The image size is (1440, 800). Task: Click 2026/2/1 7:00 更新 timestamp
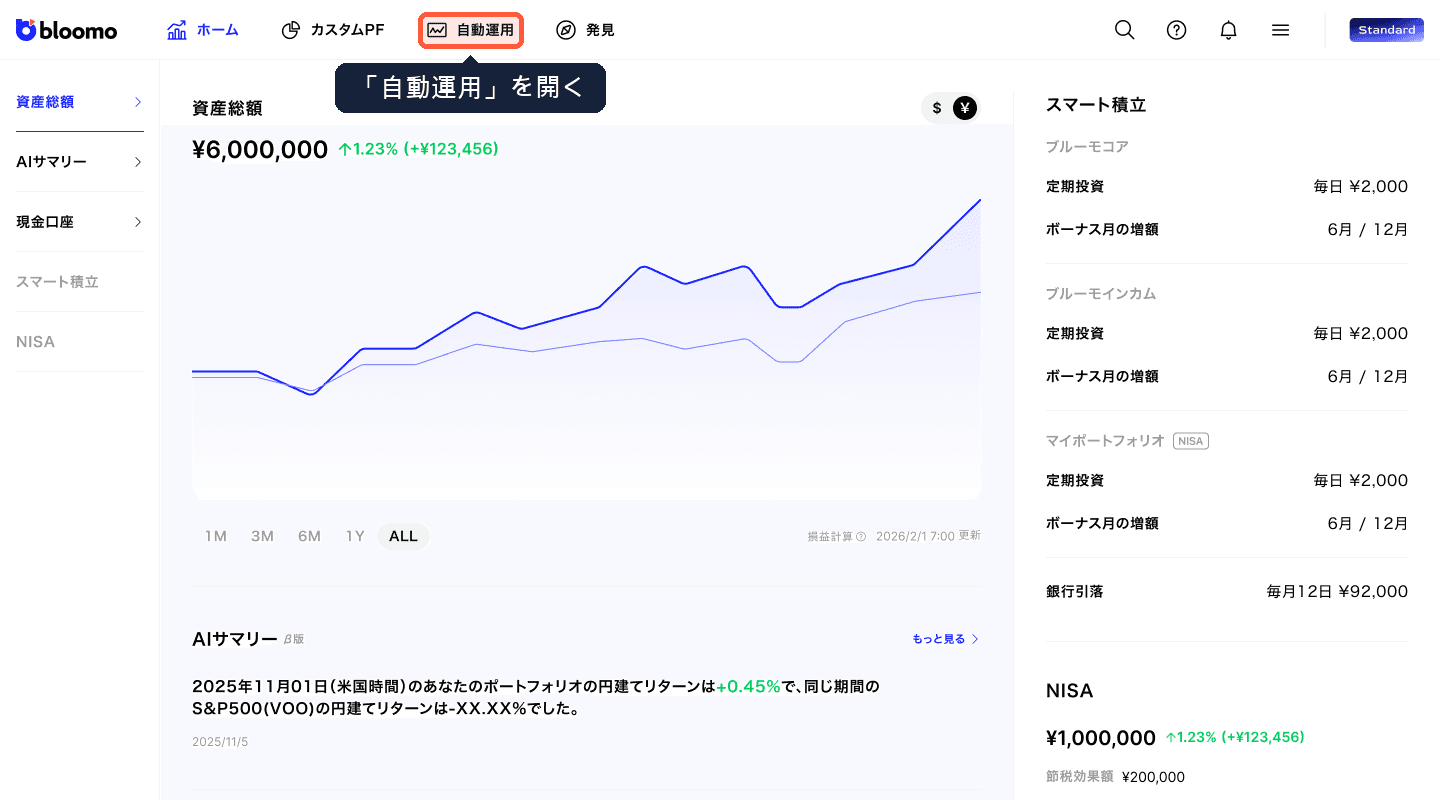[x=928, y=536]
